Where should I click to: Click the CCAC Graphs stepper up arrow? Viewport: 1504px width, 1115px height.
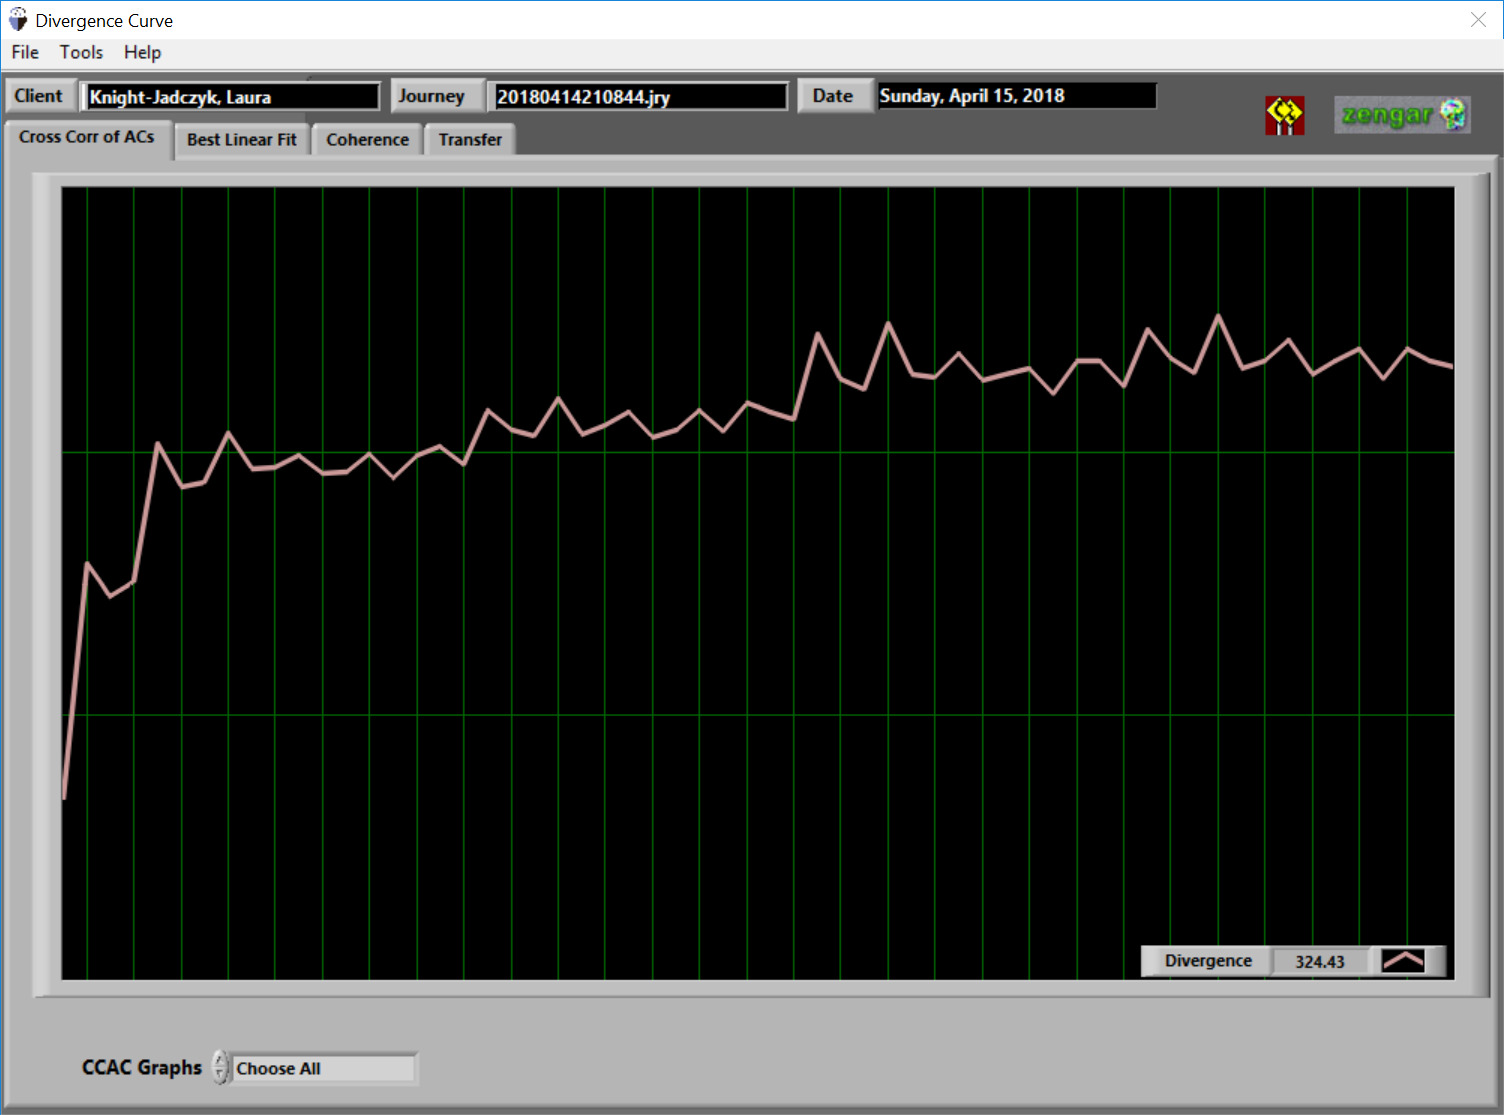click(x=221, y=1061)
